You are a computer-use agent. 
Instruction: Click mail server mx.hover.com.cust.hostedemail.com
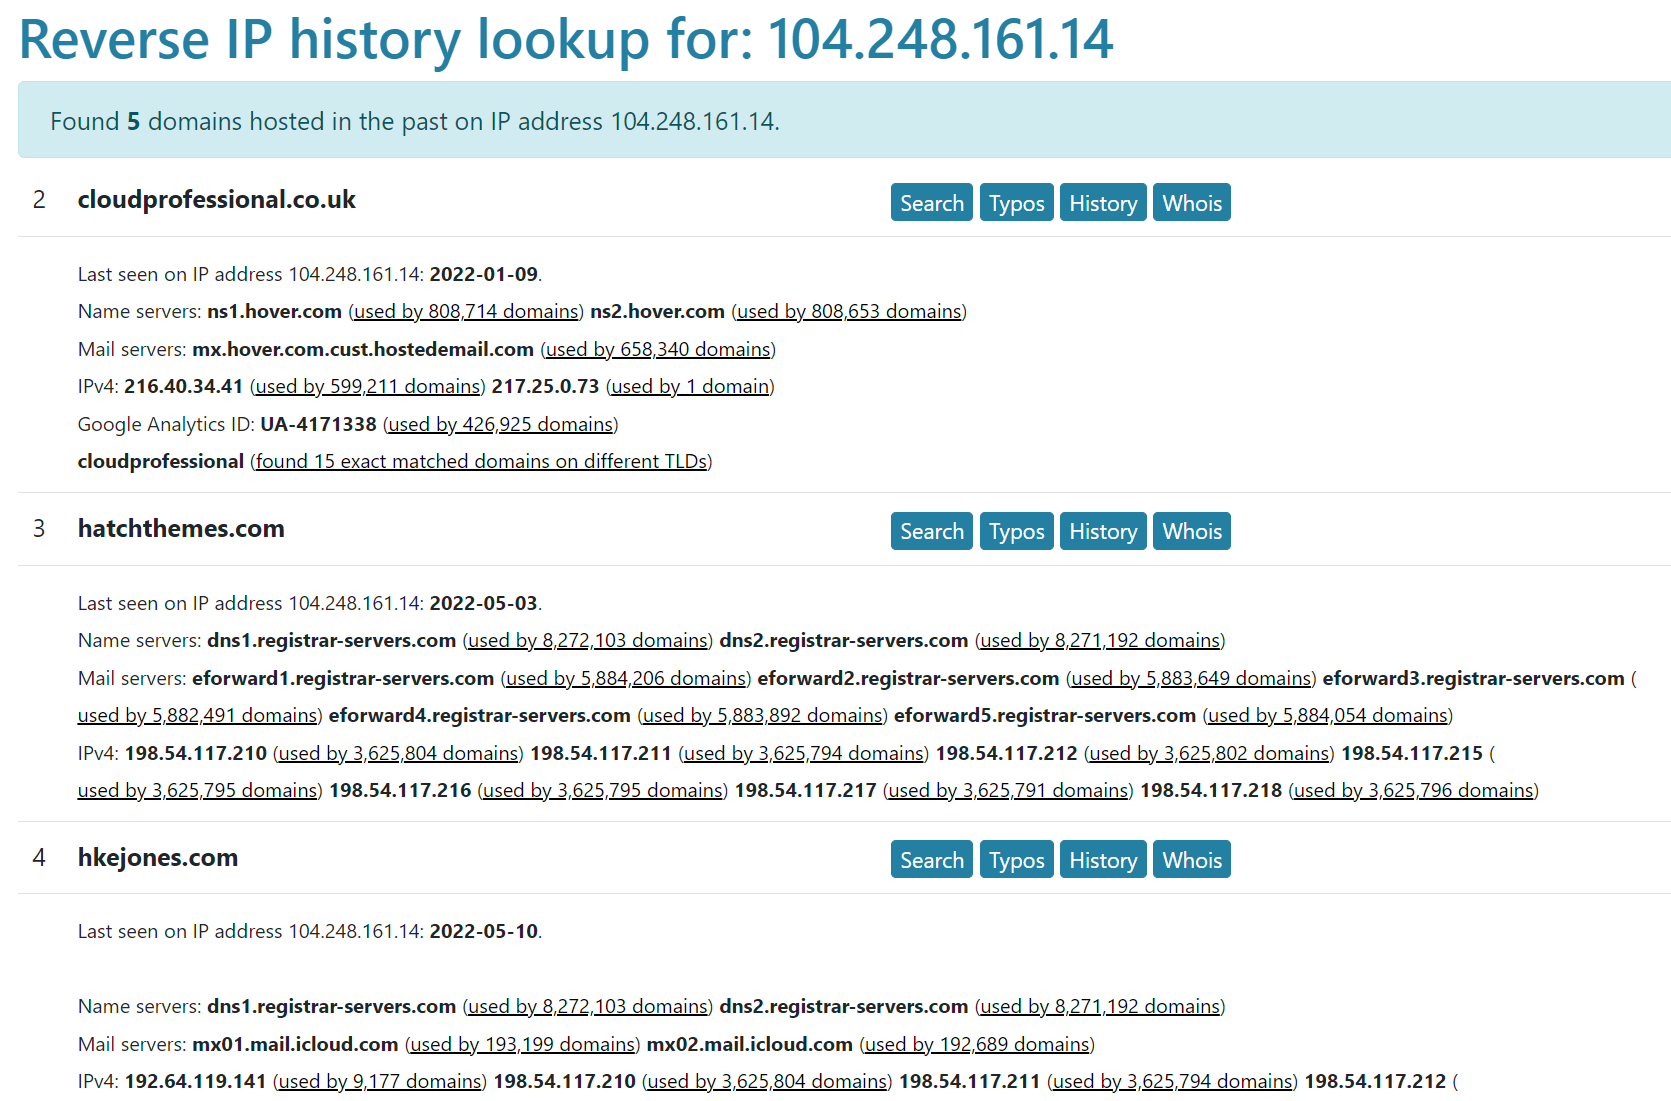click(x=363, y=349)
